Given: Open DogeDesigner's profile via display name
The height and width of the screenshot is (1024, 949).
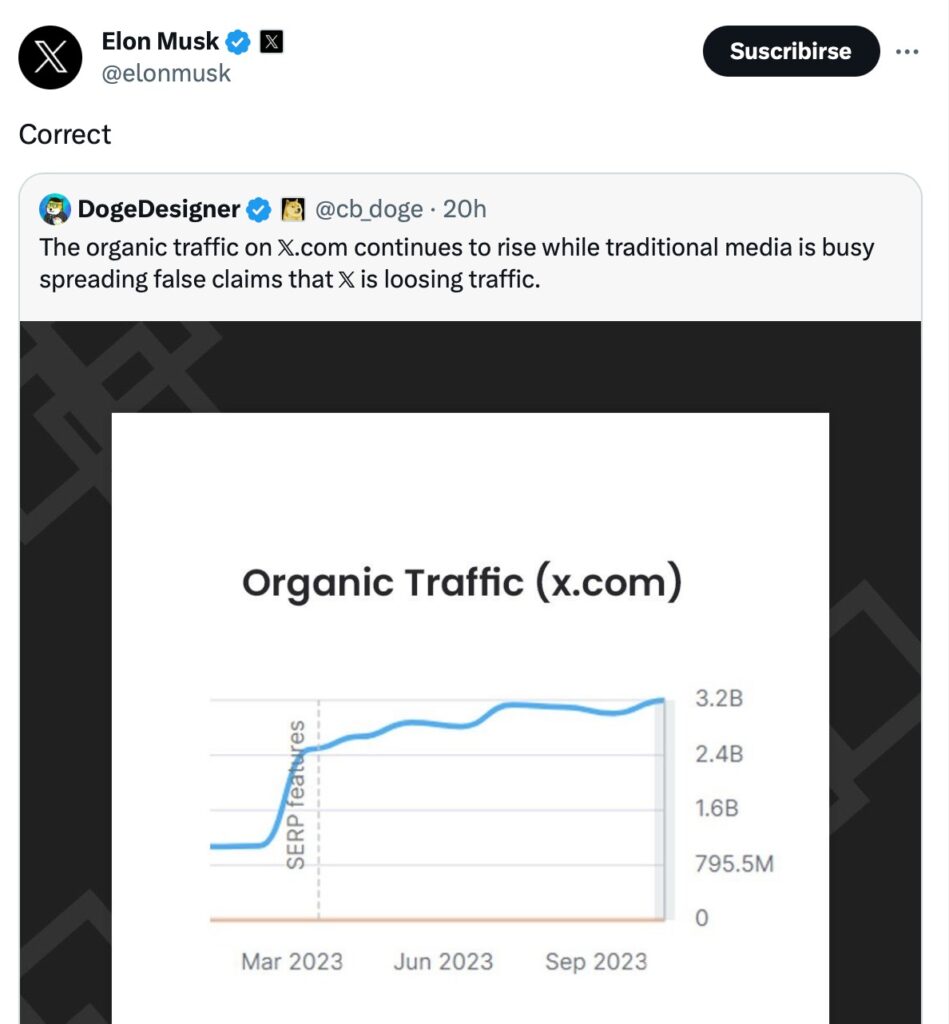Looking at the screenshot, I should pyautogui.click(x=158, y=209).
